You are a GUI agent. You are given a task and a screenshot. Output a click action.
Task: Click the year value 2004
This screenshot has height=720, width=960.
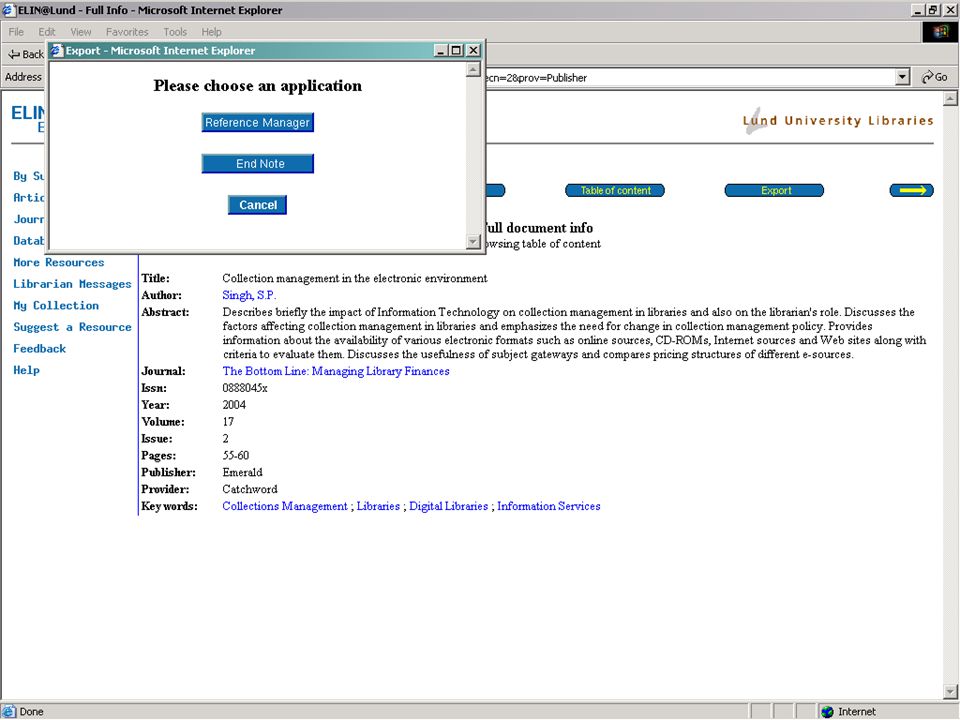(234, 405)
